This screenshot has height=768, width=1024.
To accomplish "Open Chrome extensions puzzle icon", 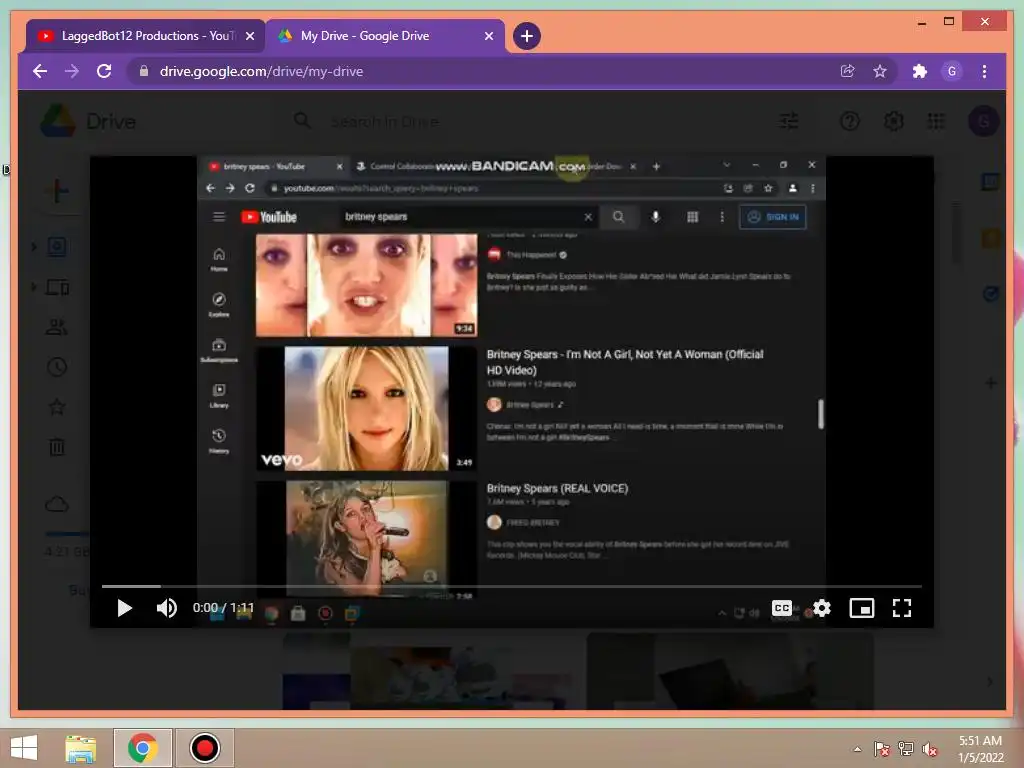I will click(920, 71).
